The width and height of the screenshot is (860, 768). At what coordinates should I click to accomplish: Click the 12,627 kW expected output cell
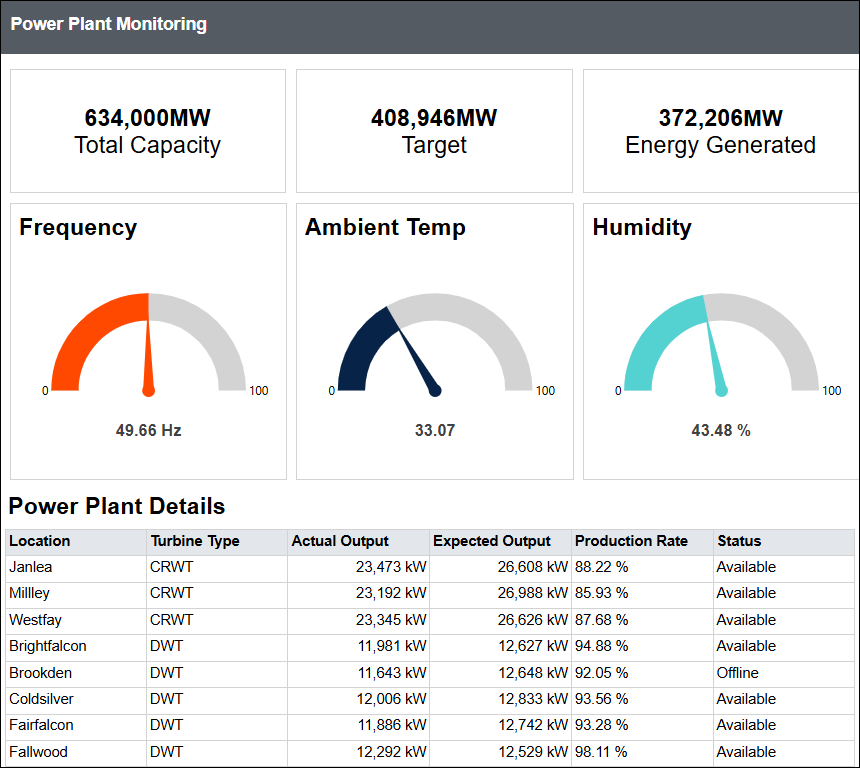coord(500,646)
